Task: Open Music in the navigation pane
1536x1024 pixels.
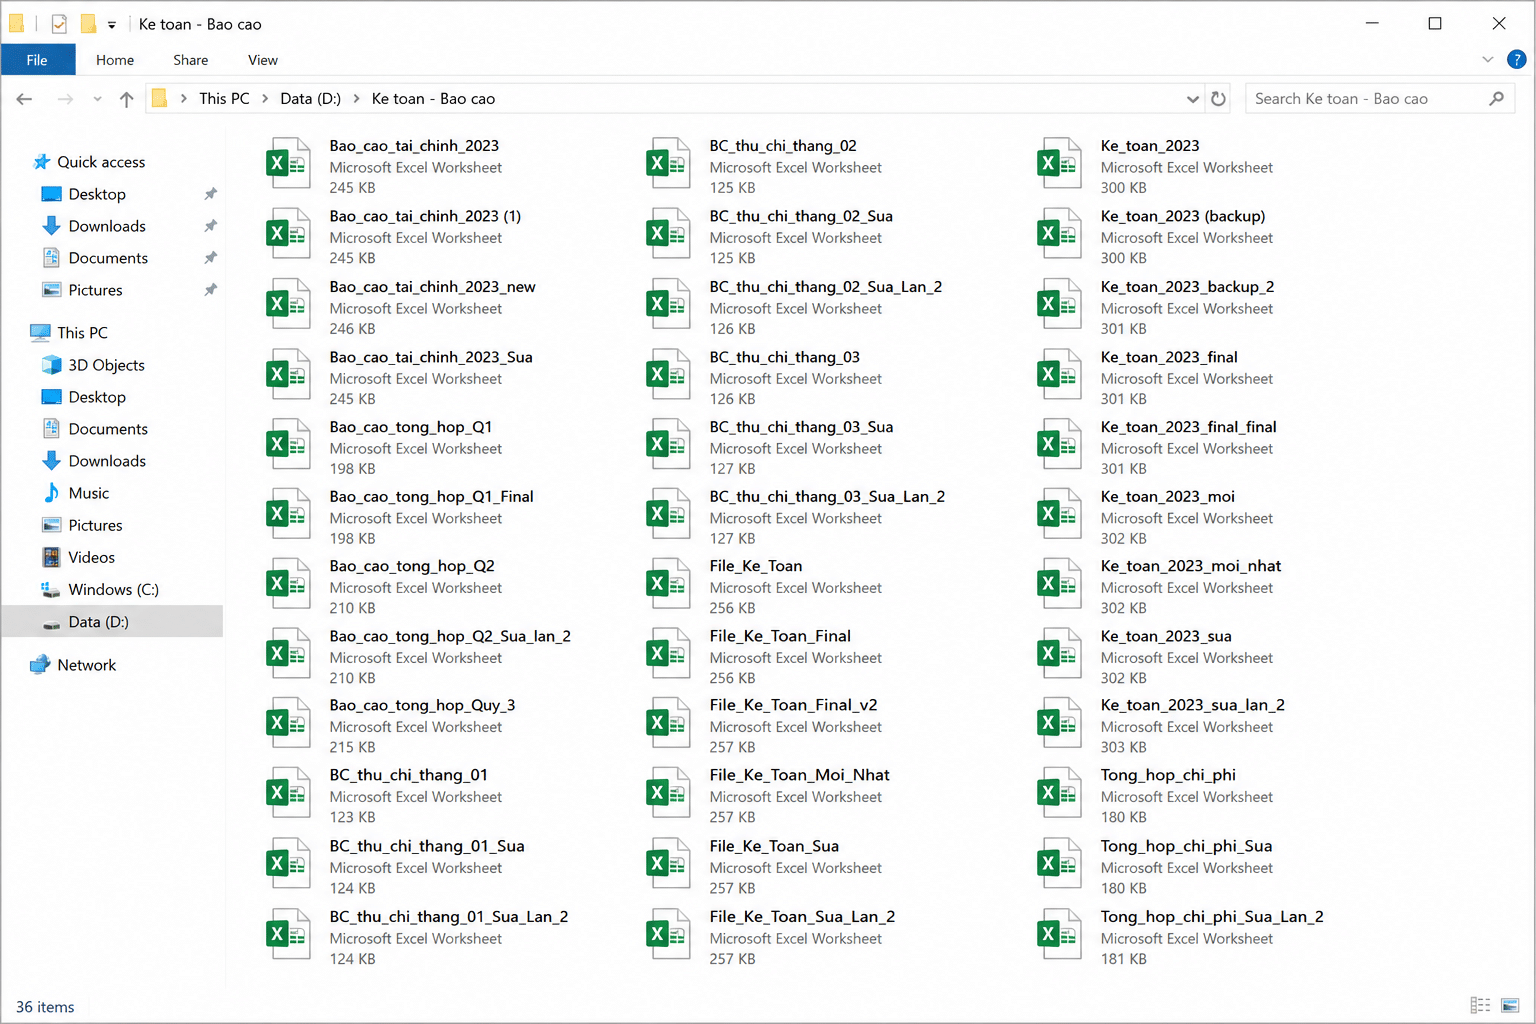Action: 88,493
